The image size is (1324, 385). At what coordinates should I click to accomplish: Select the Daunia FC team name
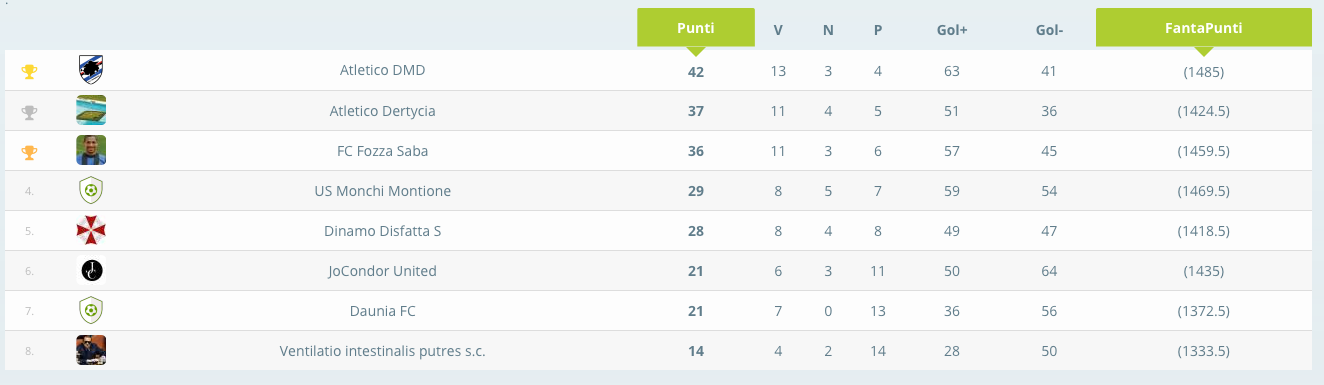point(383,311)
